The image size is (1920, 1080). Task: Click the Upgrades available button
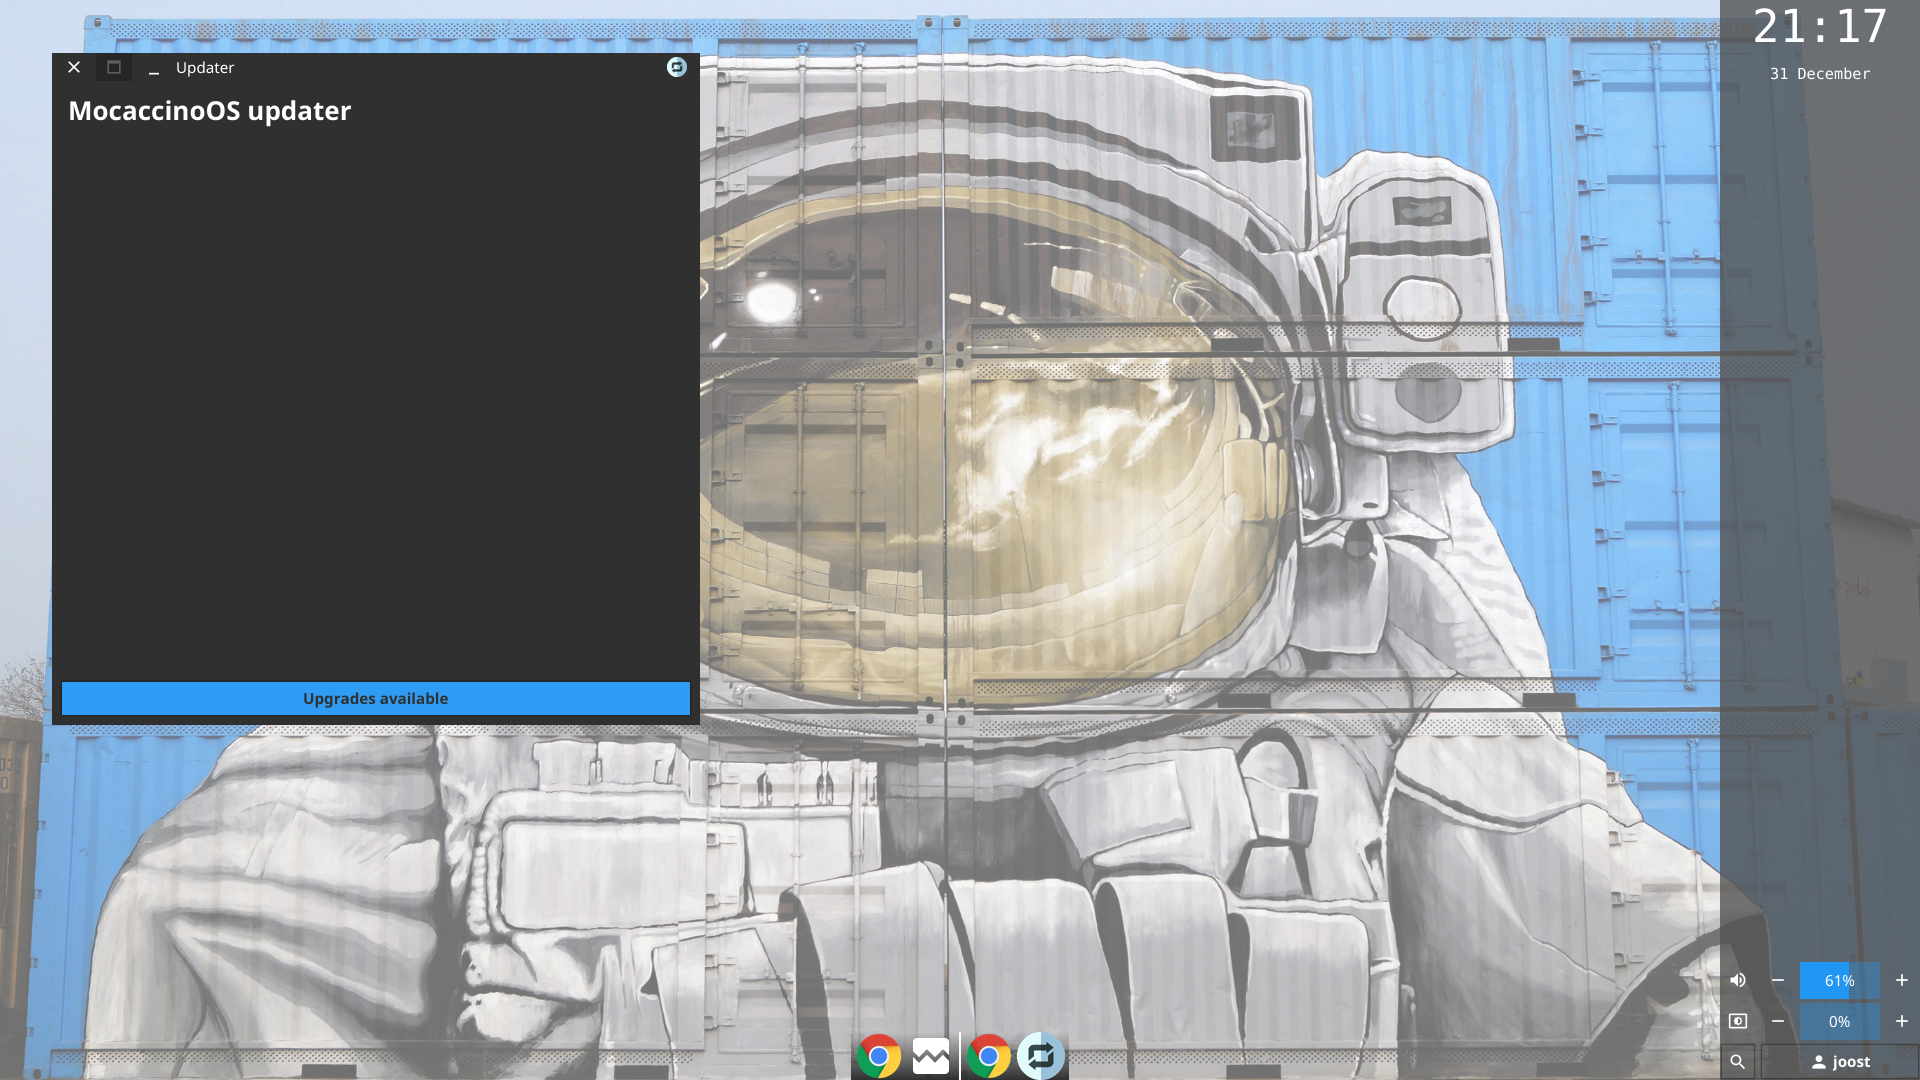[x=375, y=698]
